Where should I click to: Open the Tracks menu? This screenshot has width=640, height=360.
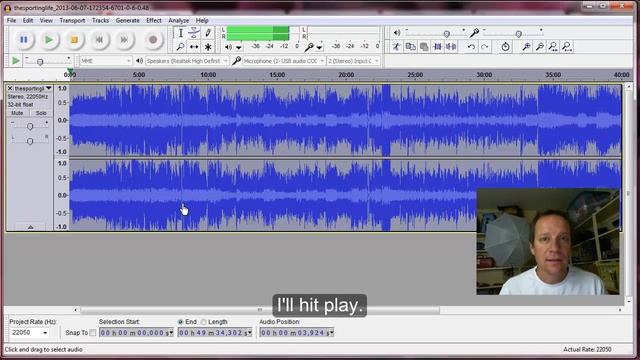[100, 20]
